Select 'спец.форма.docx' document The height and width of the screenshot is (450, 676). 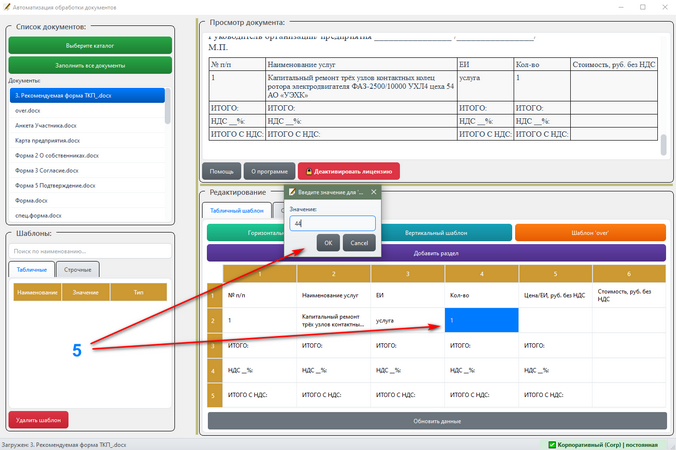pyautogui.click(x=87, y=216)
